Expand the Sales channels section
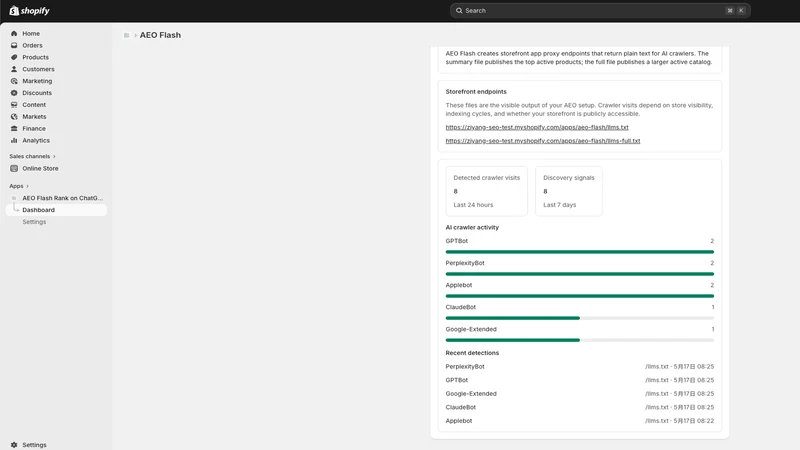800x450 pixels. (54, 157)
